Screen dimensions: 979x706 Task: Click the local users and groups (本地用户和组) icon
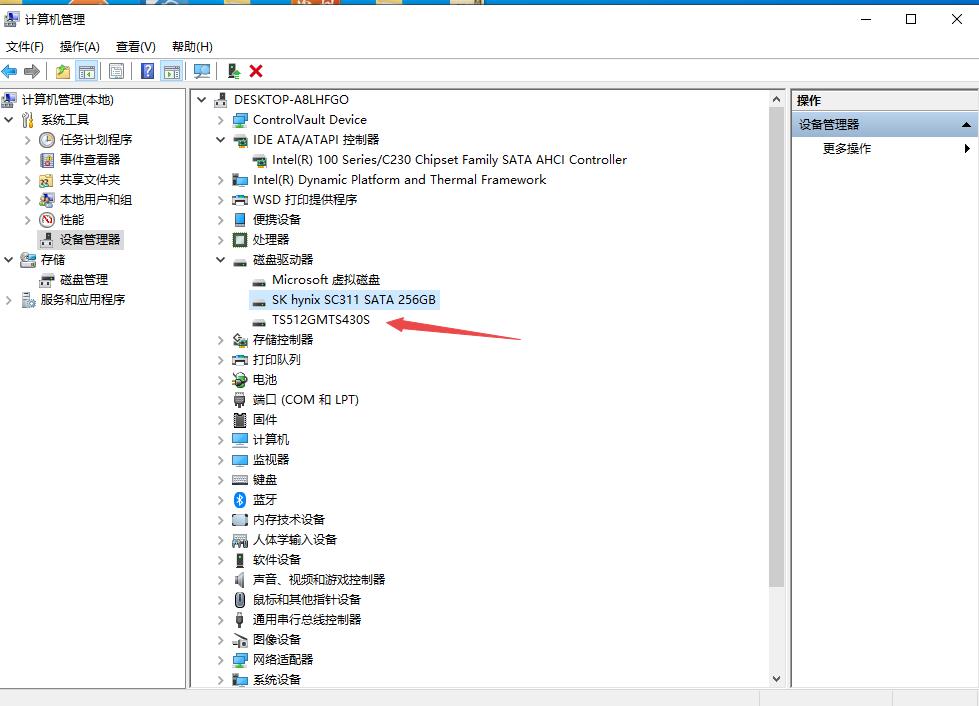(x=47, y=200)
